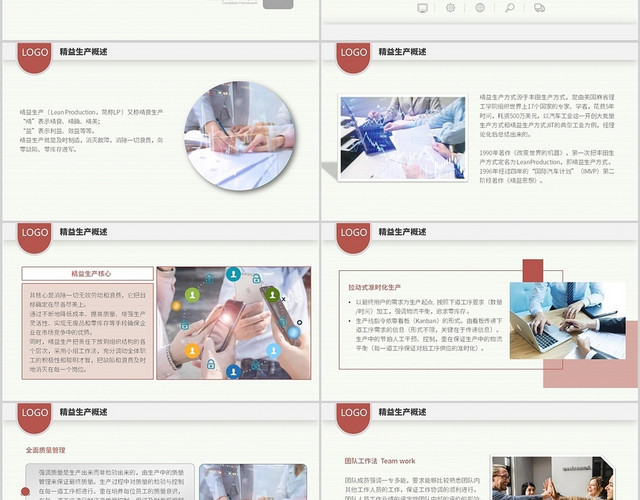The height and width of the screenshot is (500, 640).
Task: Click the monitor icon in the top slide
Action: [x=422, y=8]
